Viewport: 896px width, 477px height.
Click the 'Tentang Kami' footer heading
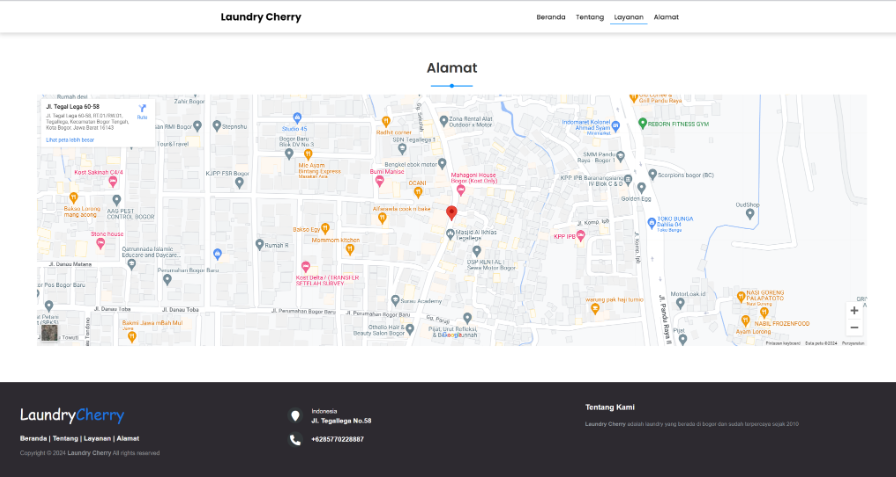(x=610, y=407)
